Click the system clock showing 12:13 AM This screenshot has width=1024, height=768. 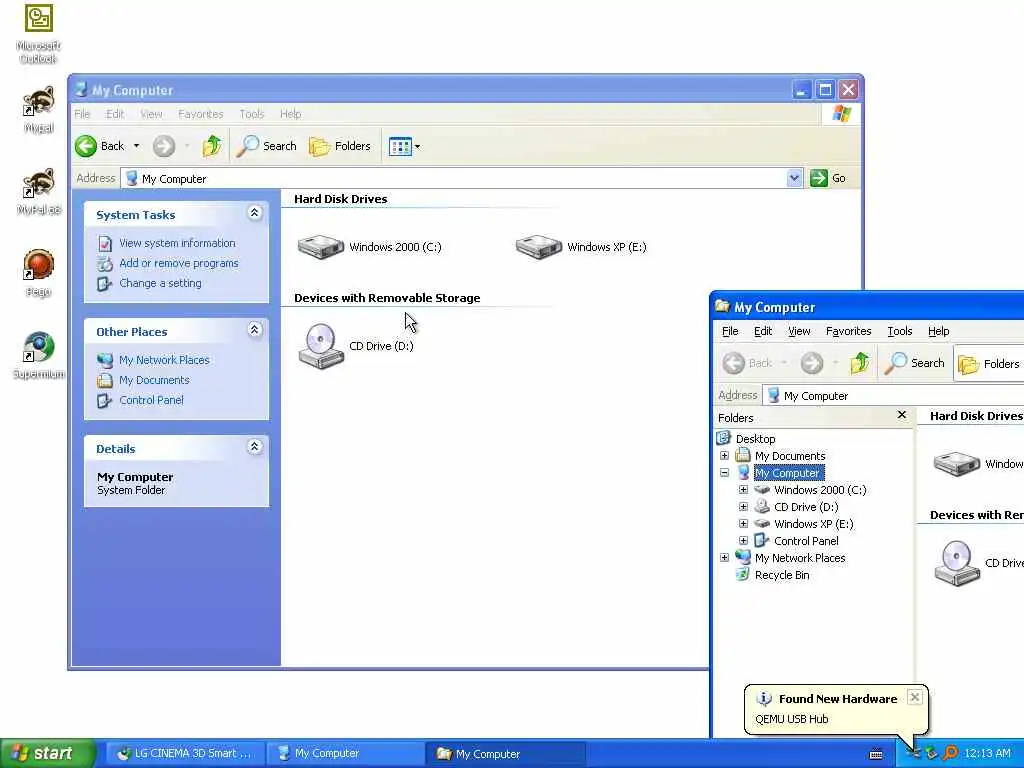coord(987,754)
